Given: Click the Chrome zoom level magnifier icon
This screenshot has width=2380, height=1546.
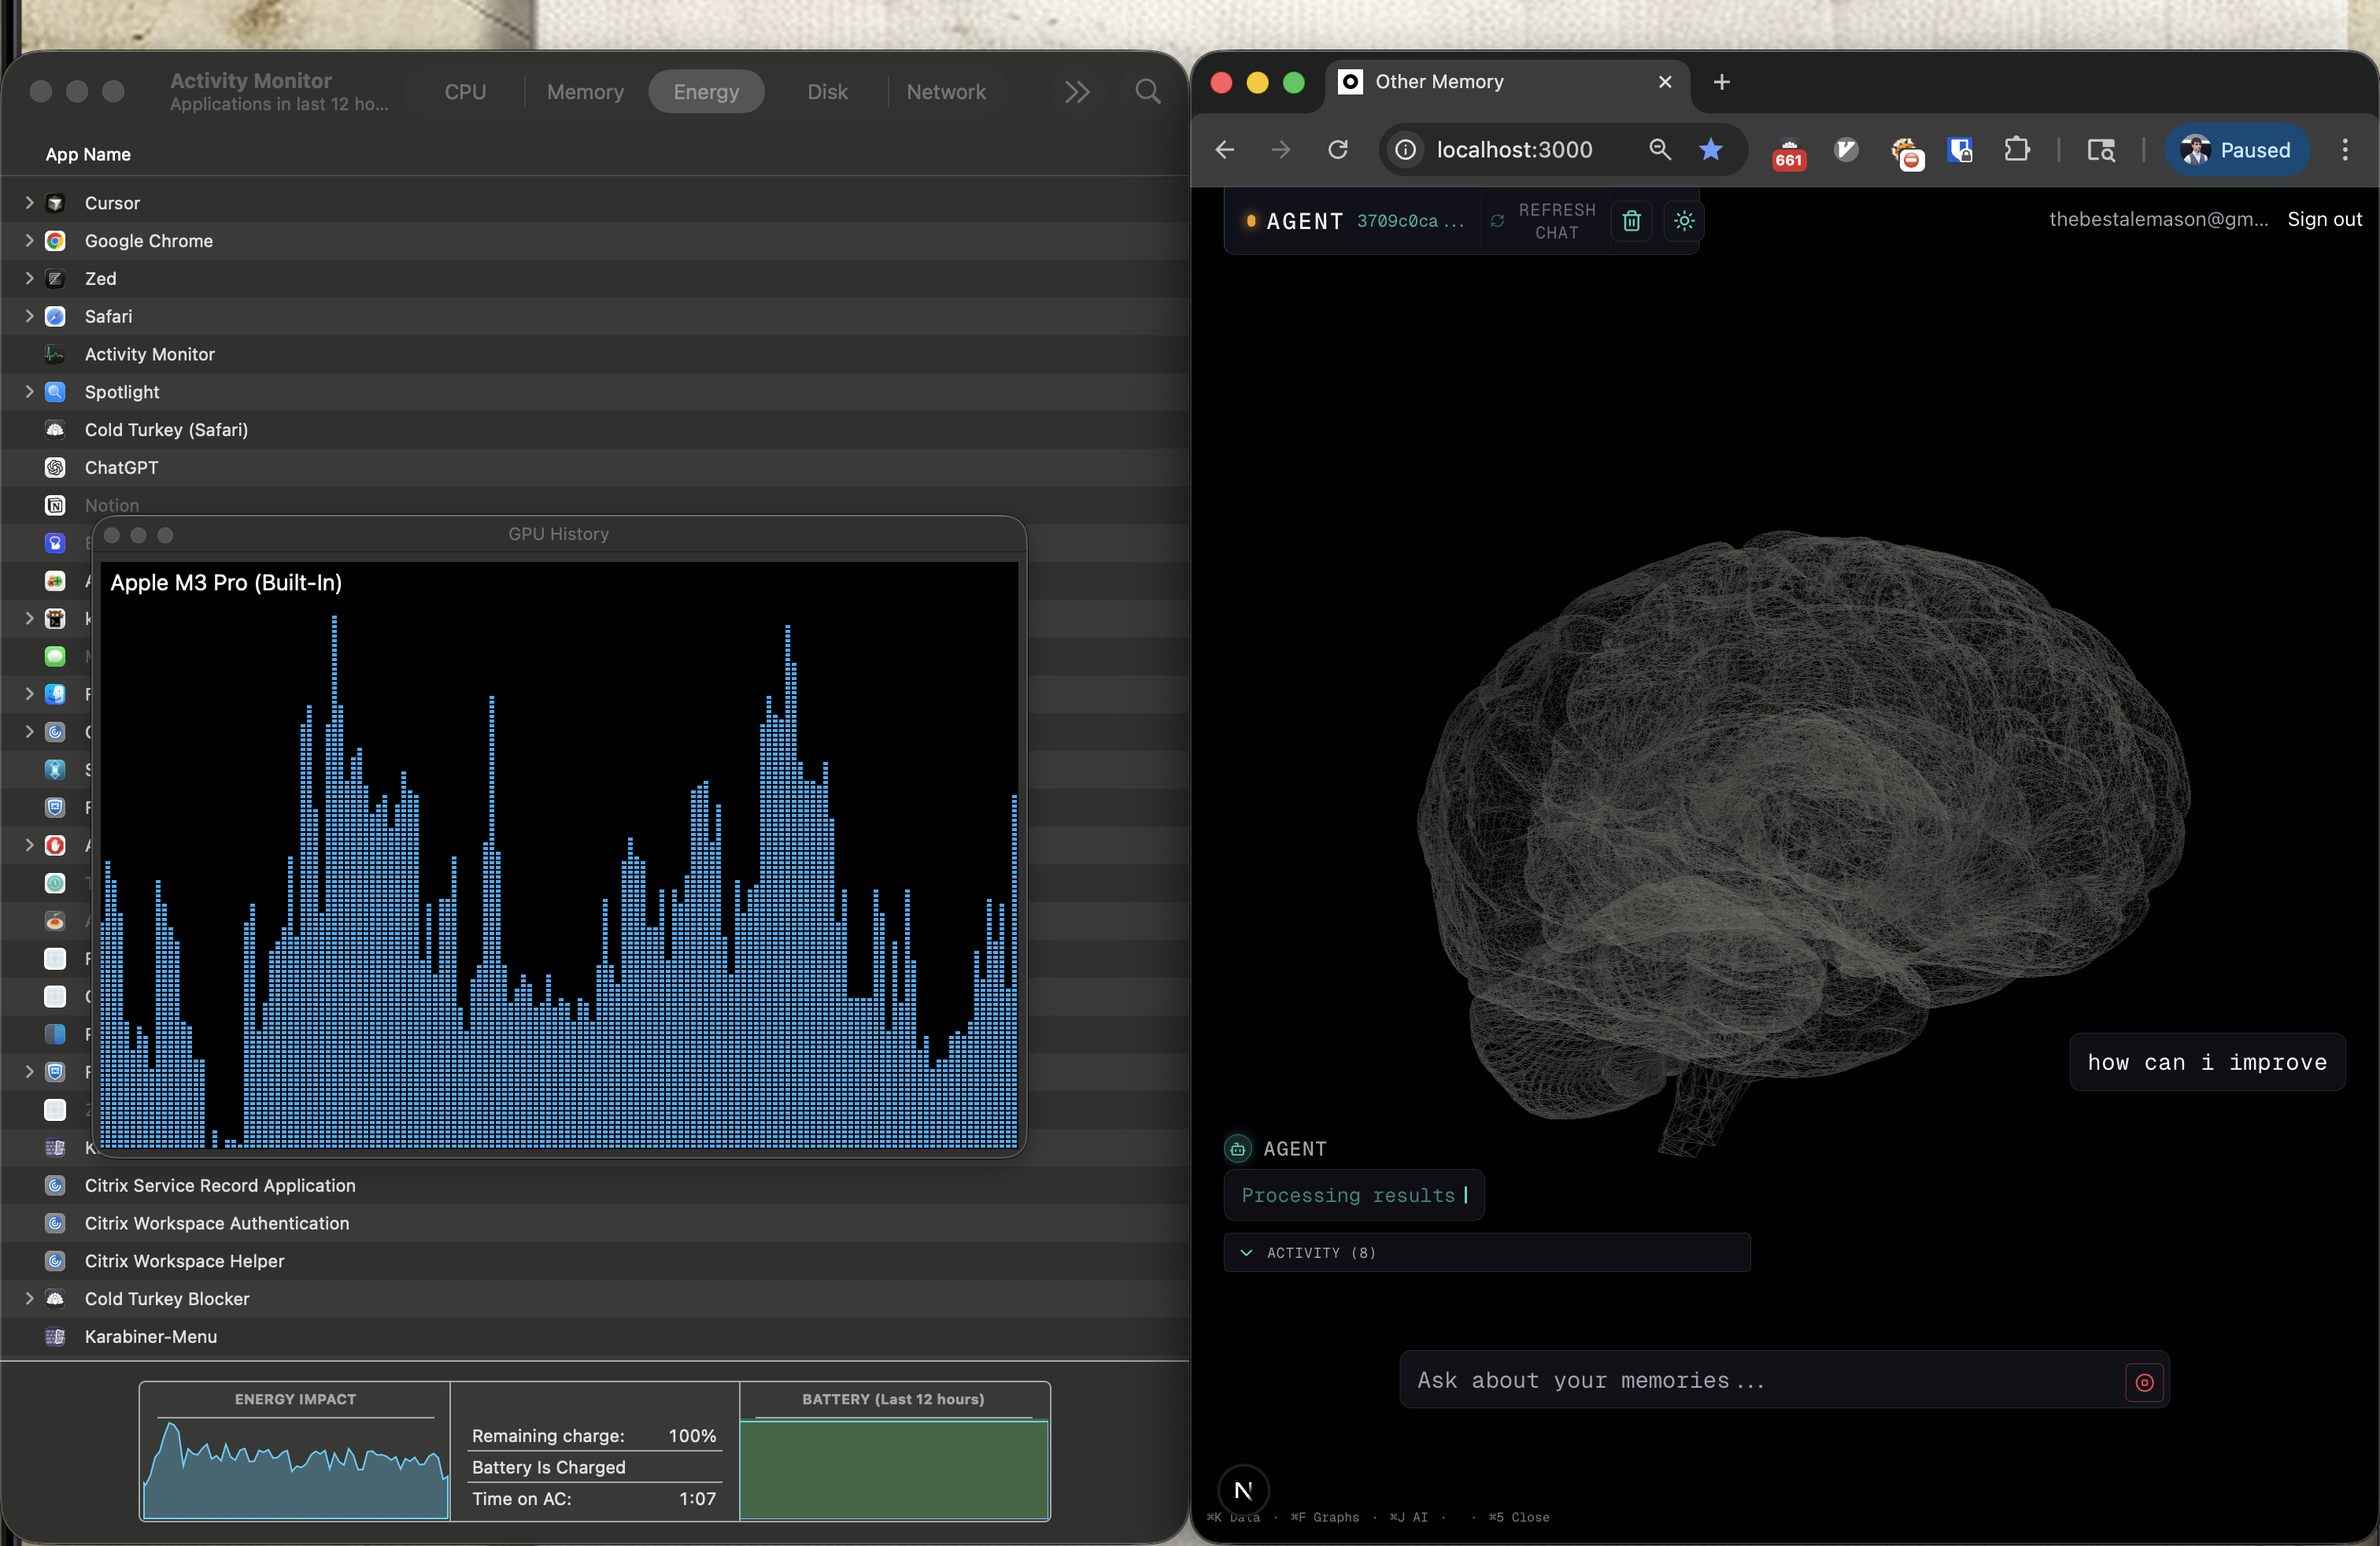Looking at the screenshot, I should click(x=1660, y=150).
